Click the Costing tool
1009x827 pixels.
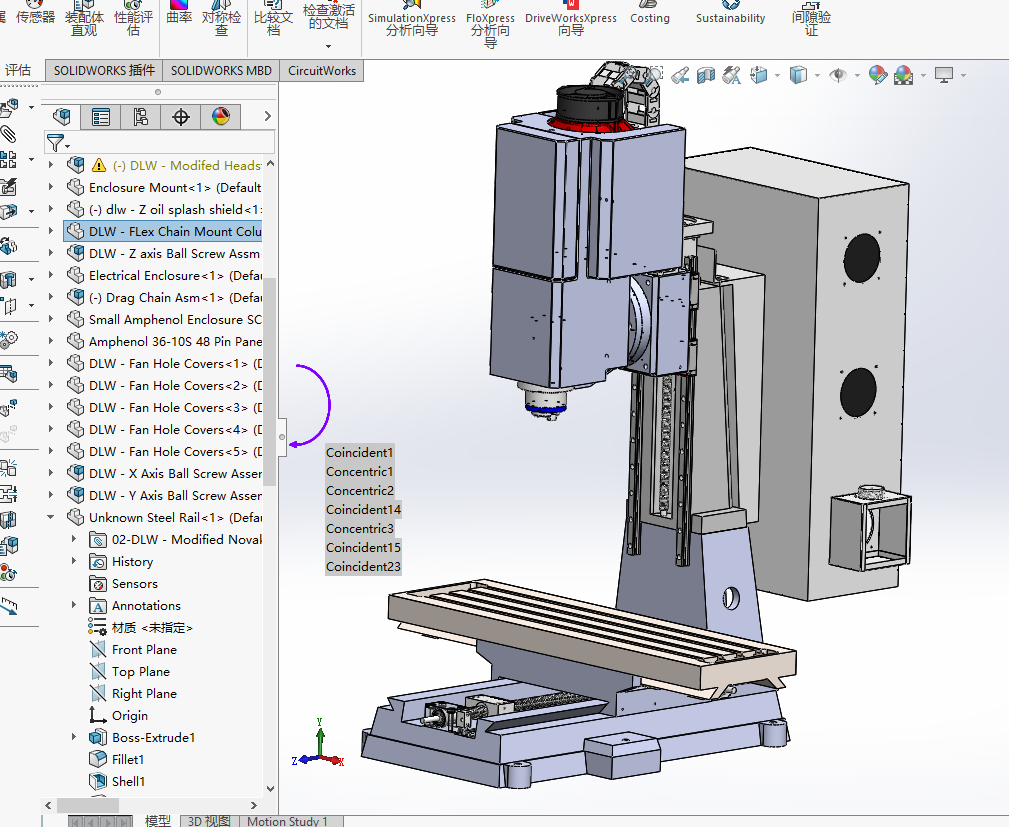pyautogui.click(x=650, y=14)
